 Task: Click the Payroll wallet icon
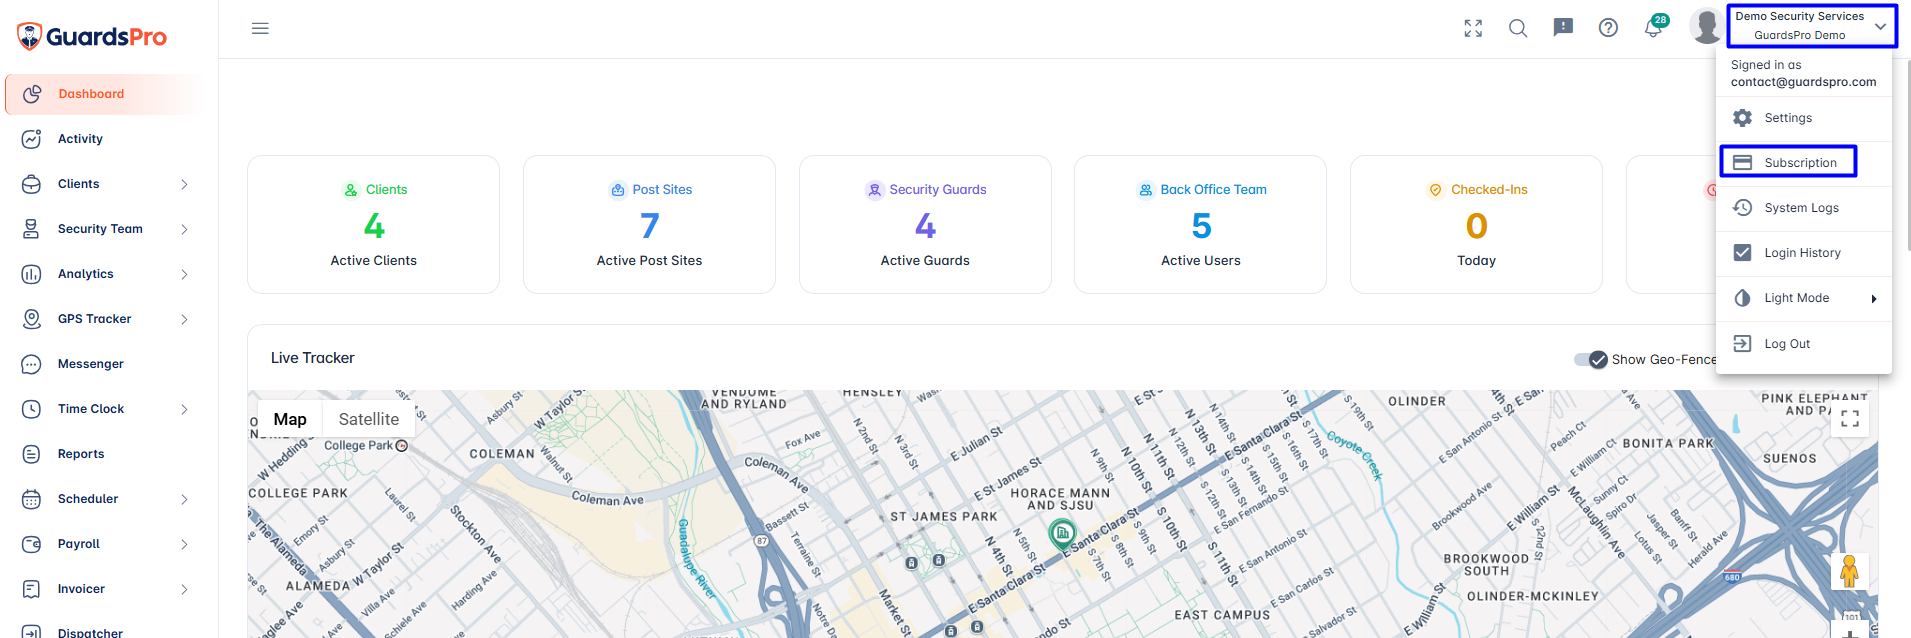(32, 544)
